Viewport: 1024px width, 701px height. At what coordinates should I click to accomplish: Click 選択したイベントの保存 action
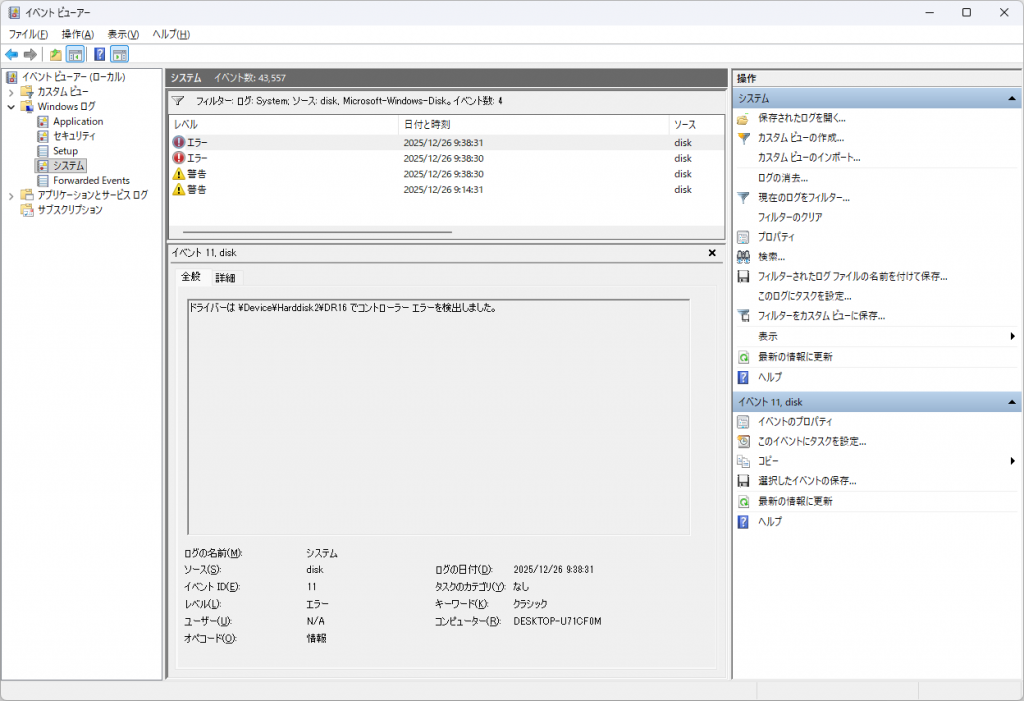pyautogui.click(x=806, y=481)
